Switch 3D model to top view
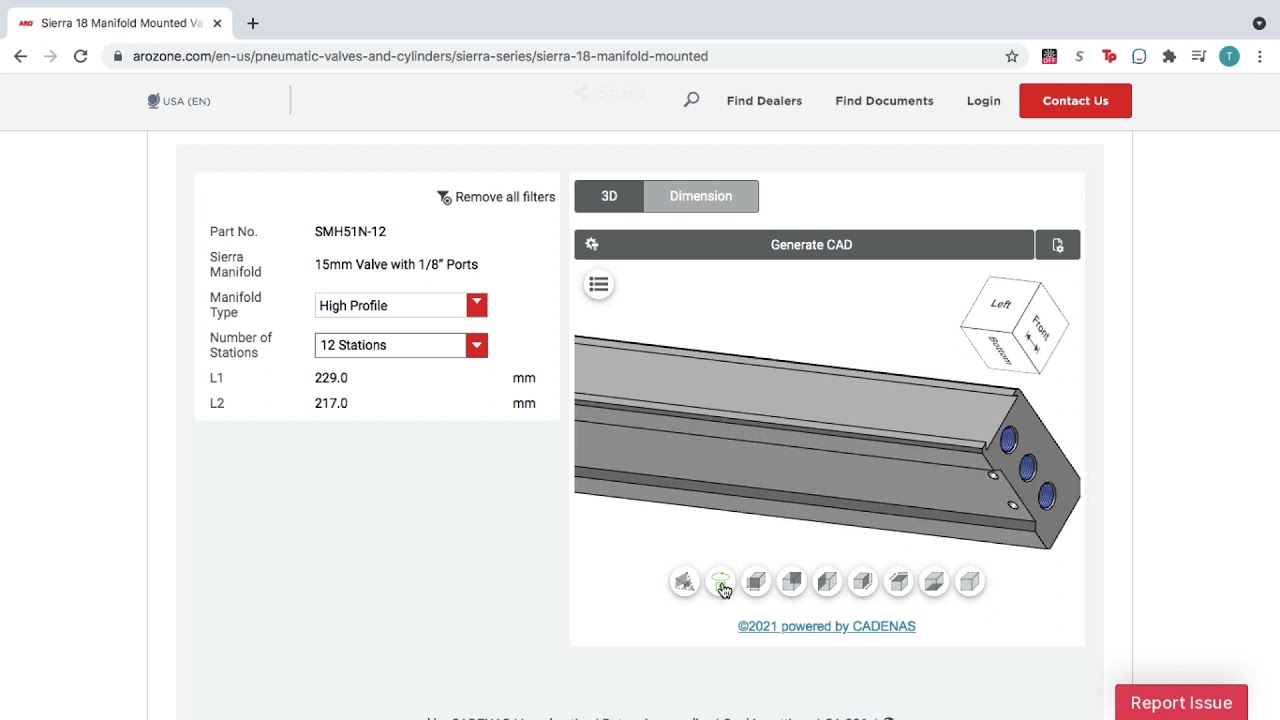 click(x=898, y=582)
